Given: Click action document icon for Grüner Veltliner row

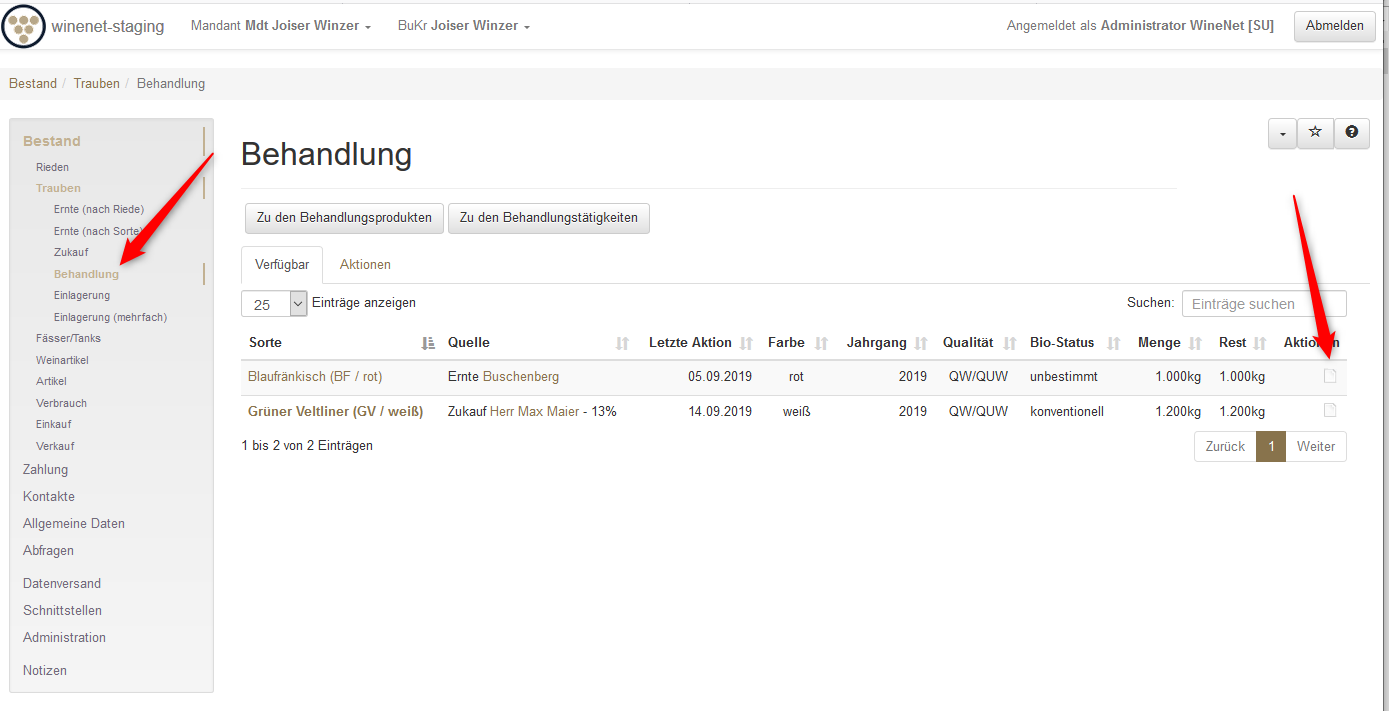Looking at the screenshot, I should point(1329,410).
